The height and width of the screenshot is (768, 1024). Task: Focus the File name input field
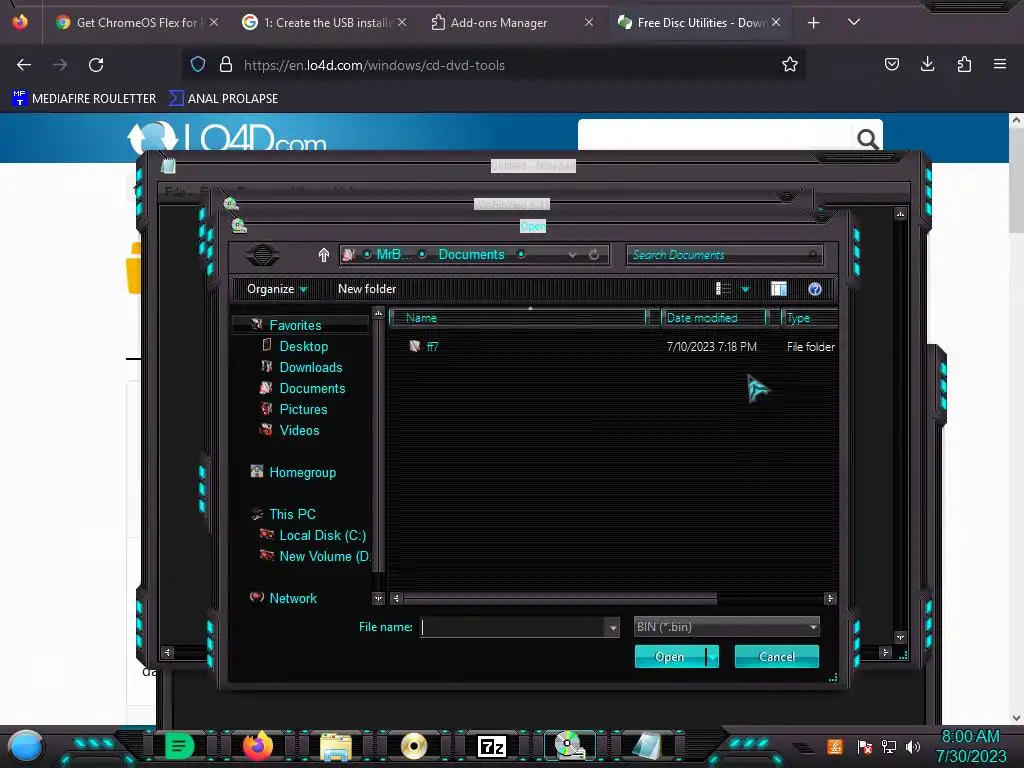point(513,627)
